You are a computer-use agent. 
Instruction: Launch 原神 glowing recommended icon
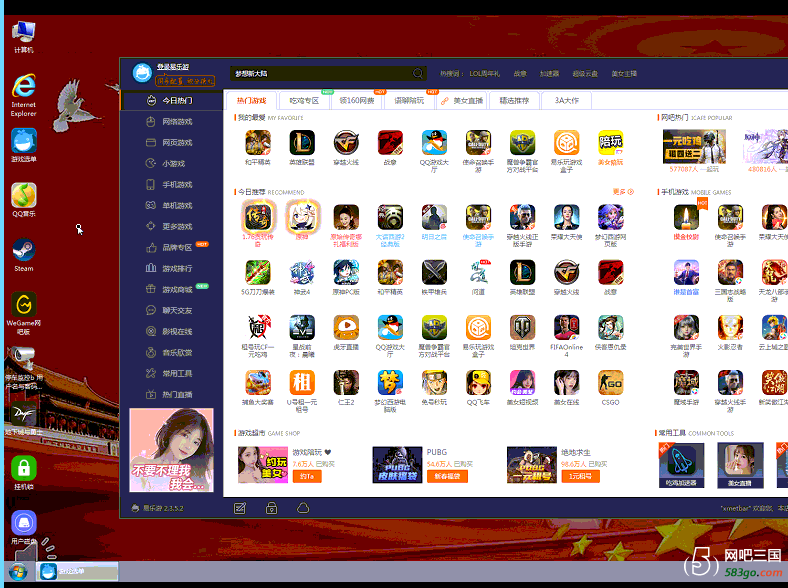click(x=302, y=217)
